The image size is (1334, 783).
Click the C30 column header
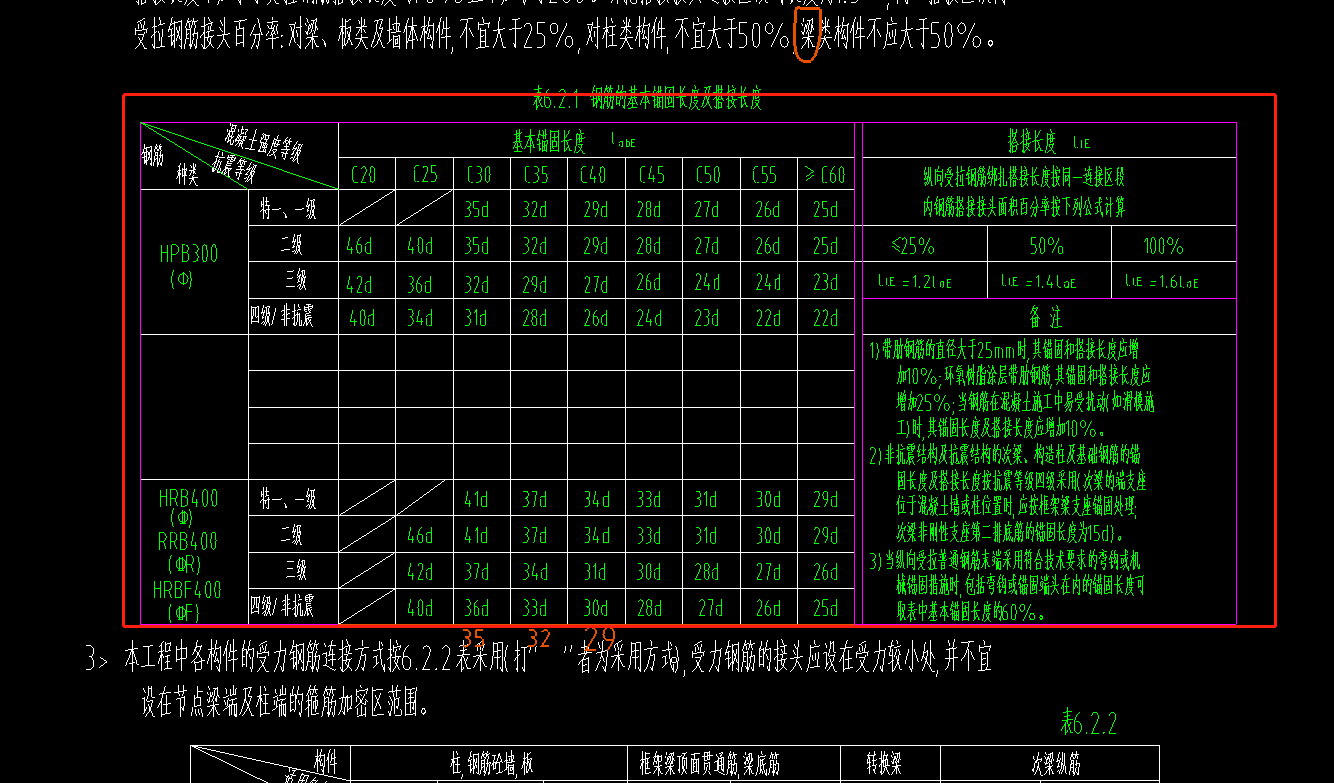pos(479,175)
